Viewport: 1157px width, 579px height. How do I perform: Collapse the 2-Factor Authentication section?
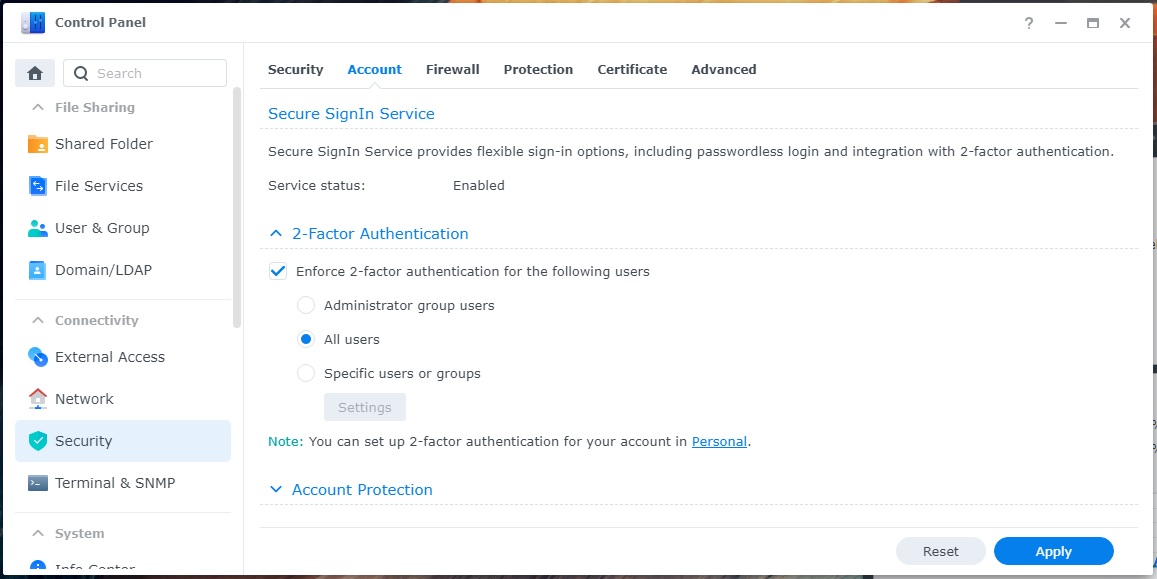click(x=276, y=234)
